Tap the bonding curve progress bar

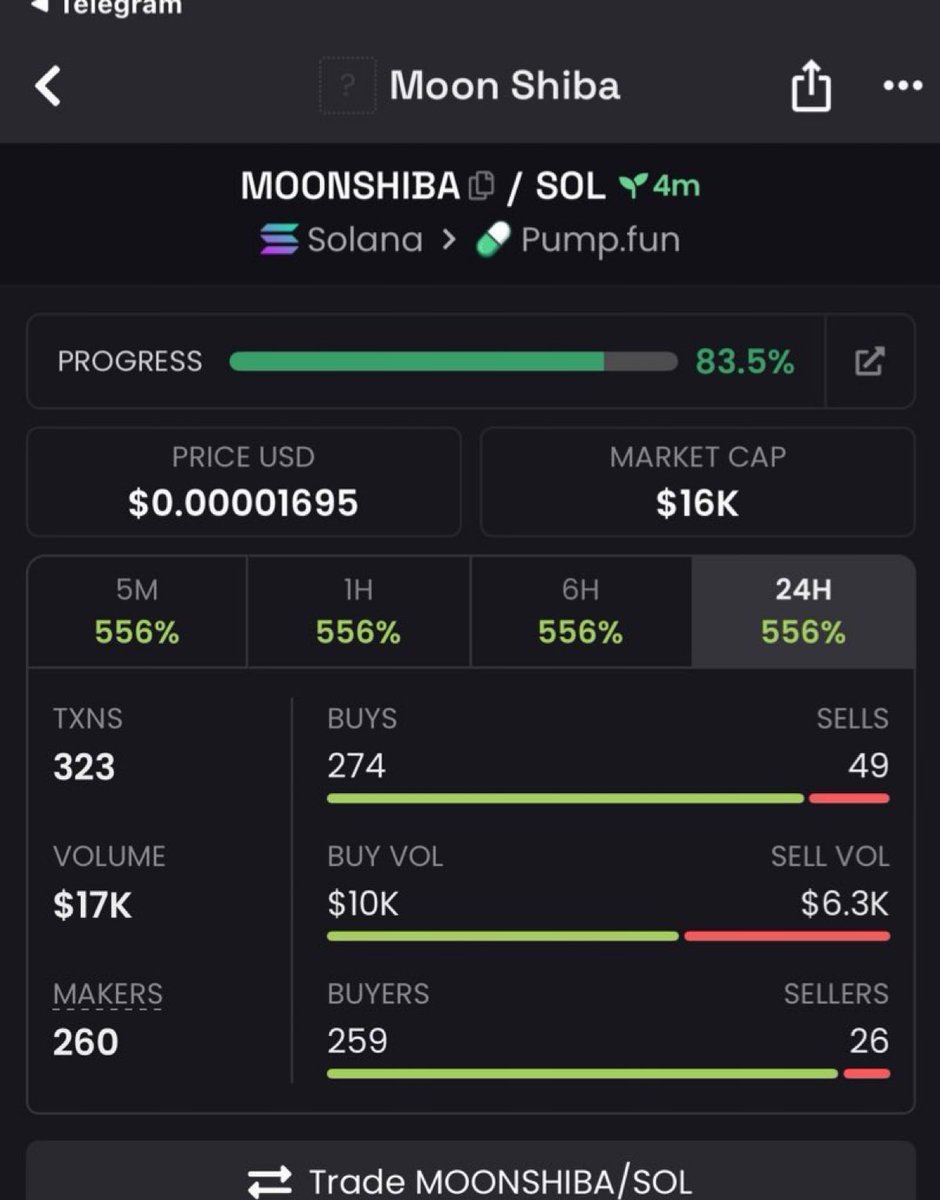[453, 361]
